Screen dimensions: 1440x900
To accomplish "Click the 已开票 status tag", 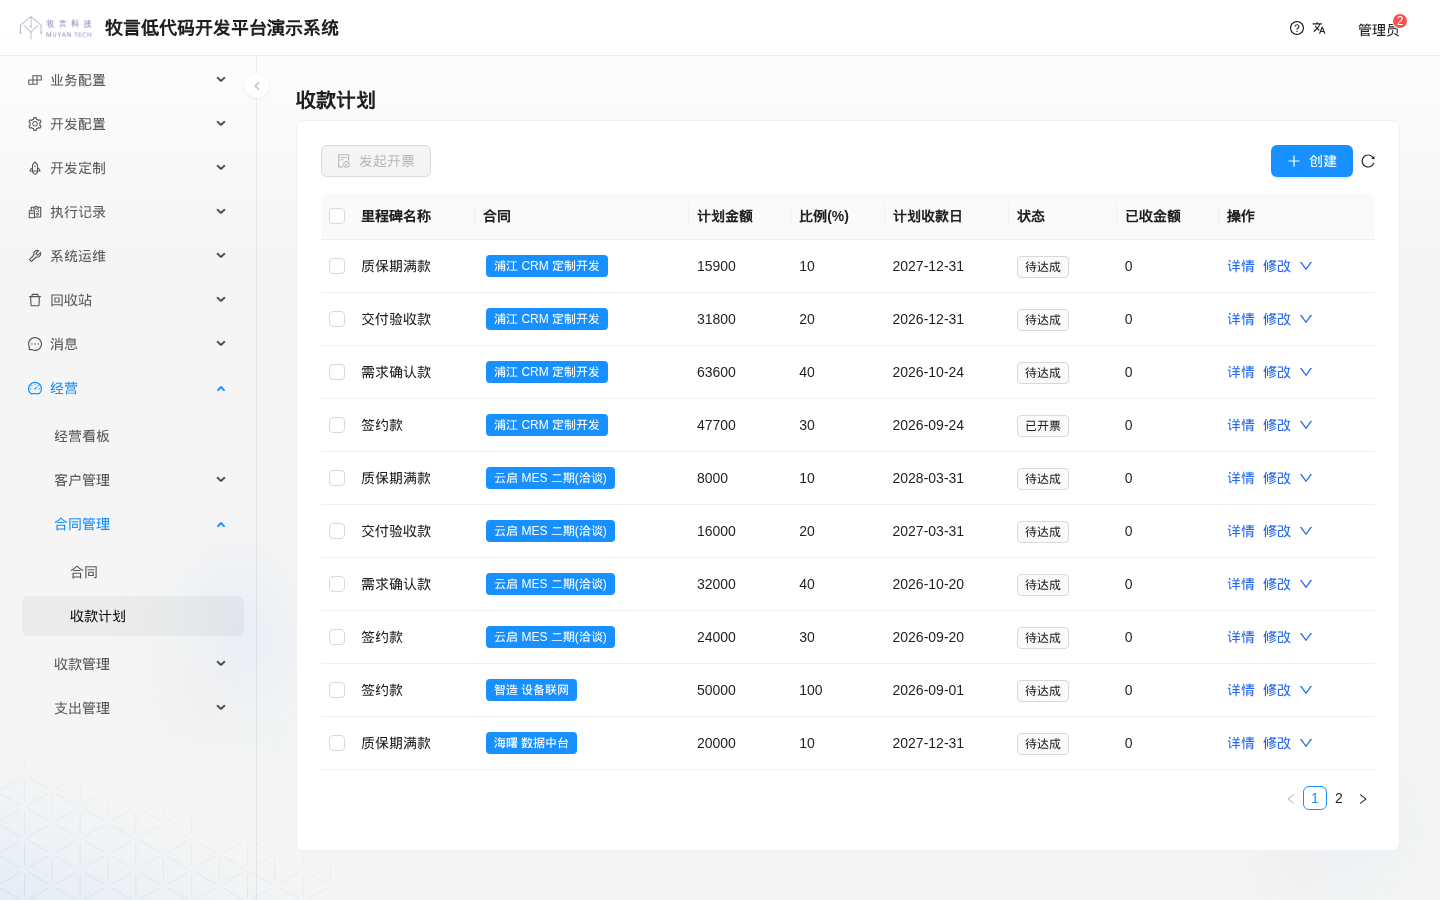I will click(x=1043, y=426).
